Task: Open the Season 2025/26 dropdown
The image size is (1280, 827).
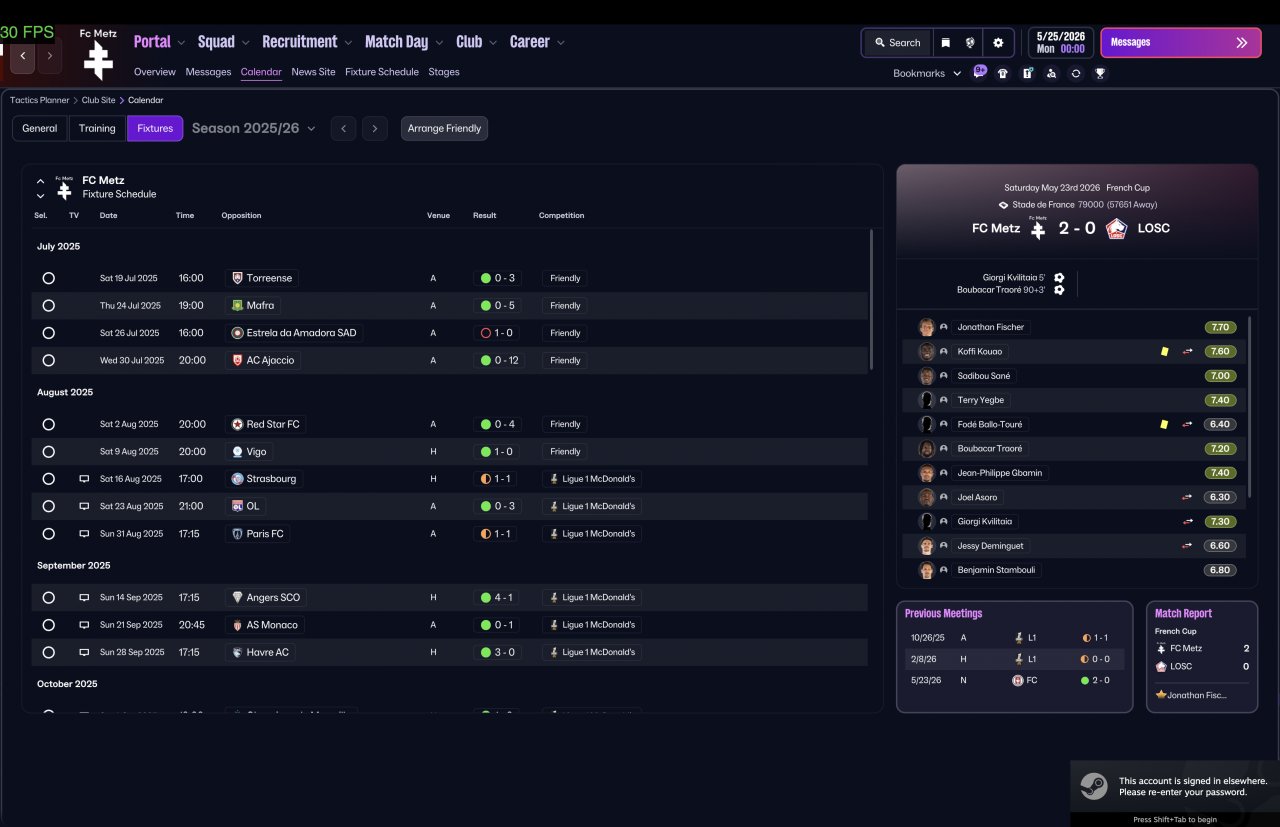Action: tap(254, 128)
